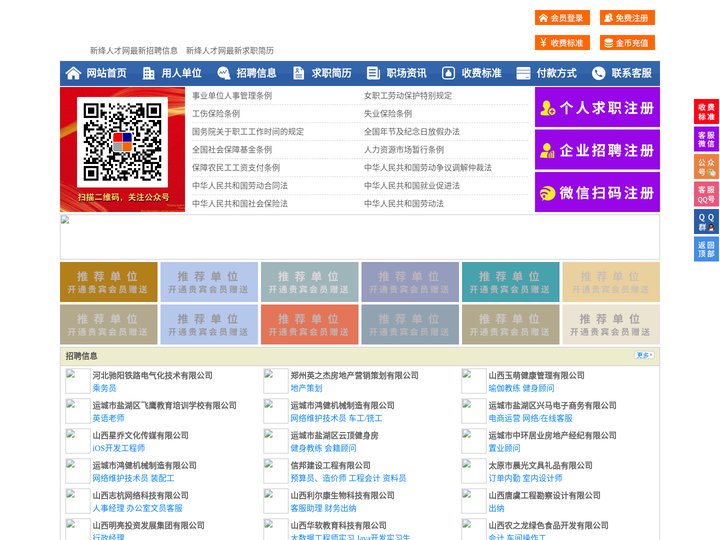The height and width of the screenshot is (540, 720).
Task: Open the 新绛人才网最新招聘信息 link
Action: click(134, 51)
